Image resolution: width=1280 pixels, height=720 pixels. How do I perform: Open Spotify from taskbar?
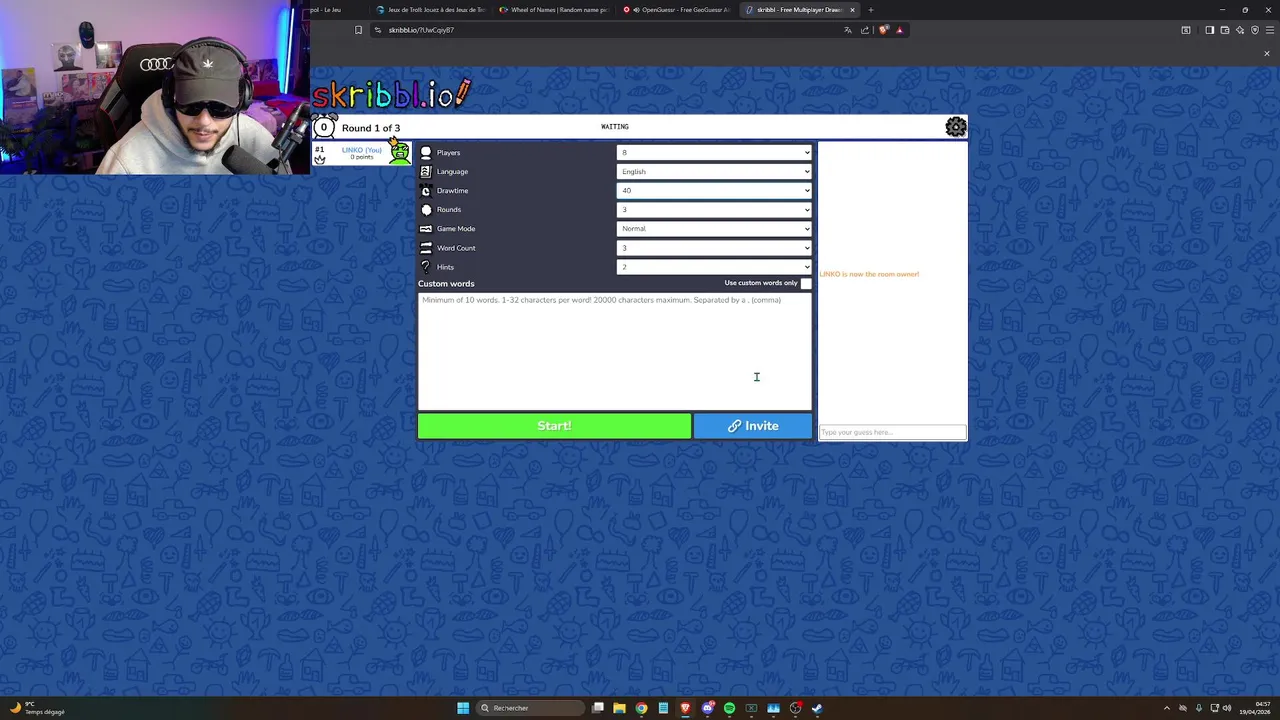pos(729,708)
